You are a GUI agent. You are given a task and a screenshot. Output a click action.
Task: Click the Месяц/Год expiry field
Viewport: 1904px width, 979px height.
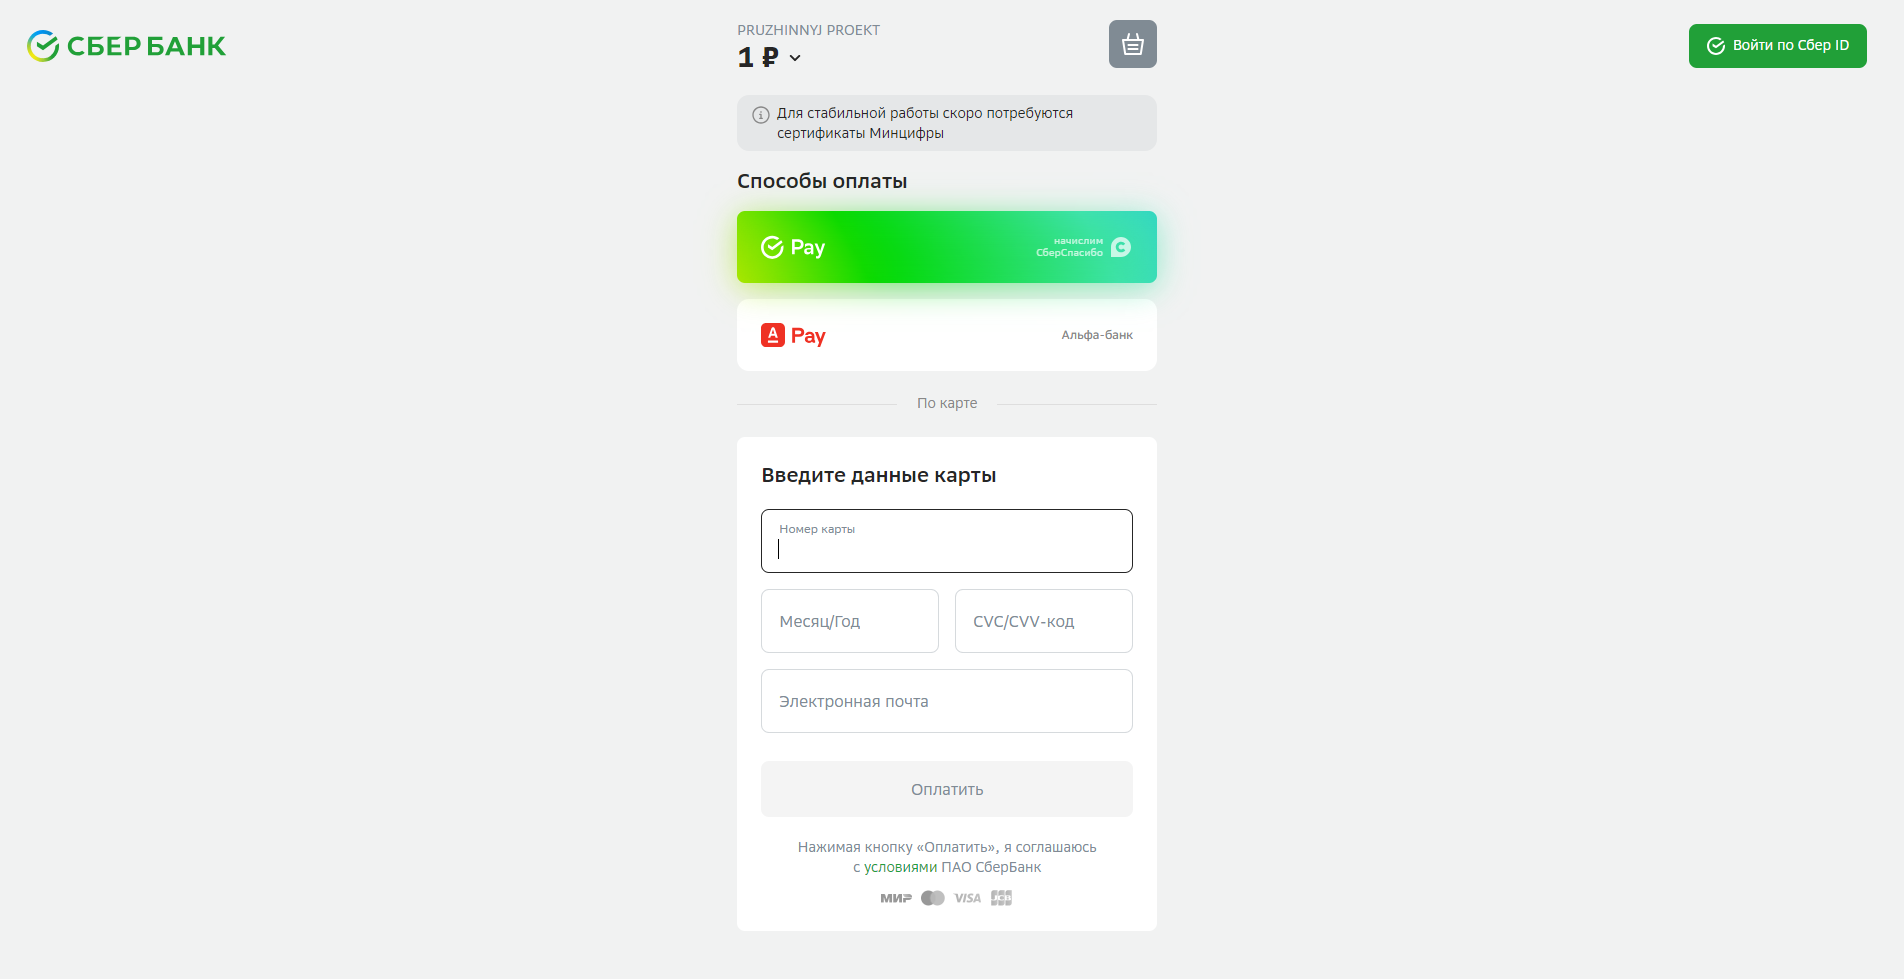(x=849, y=621)
